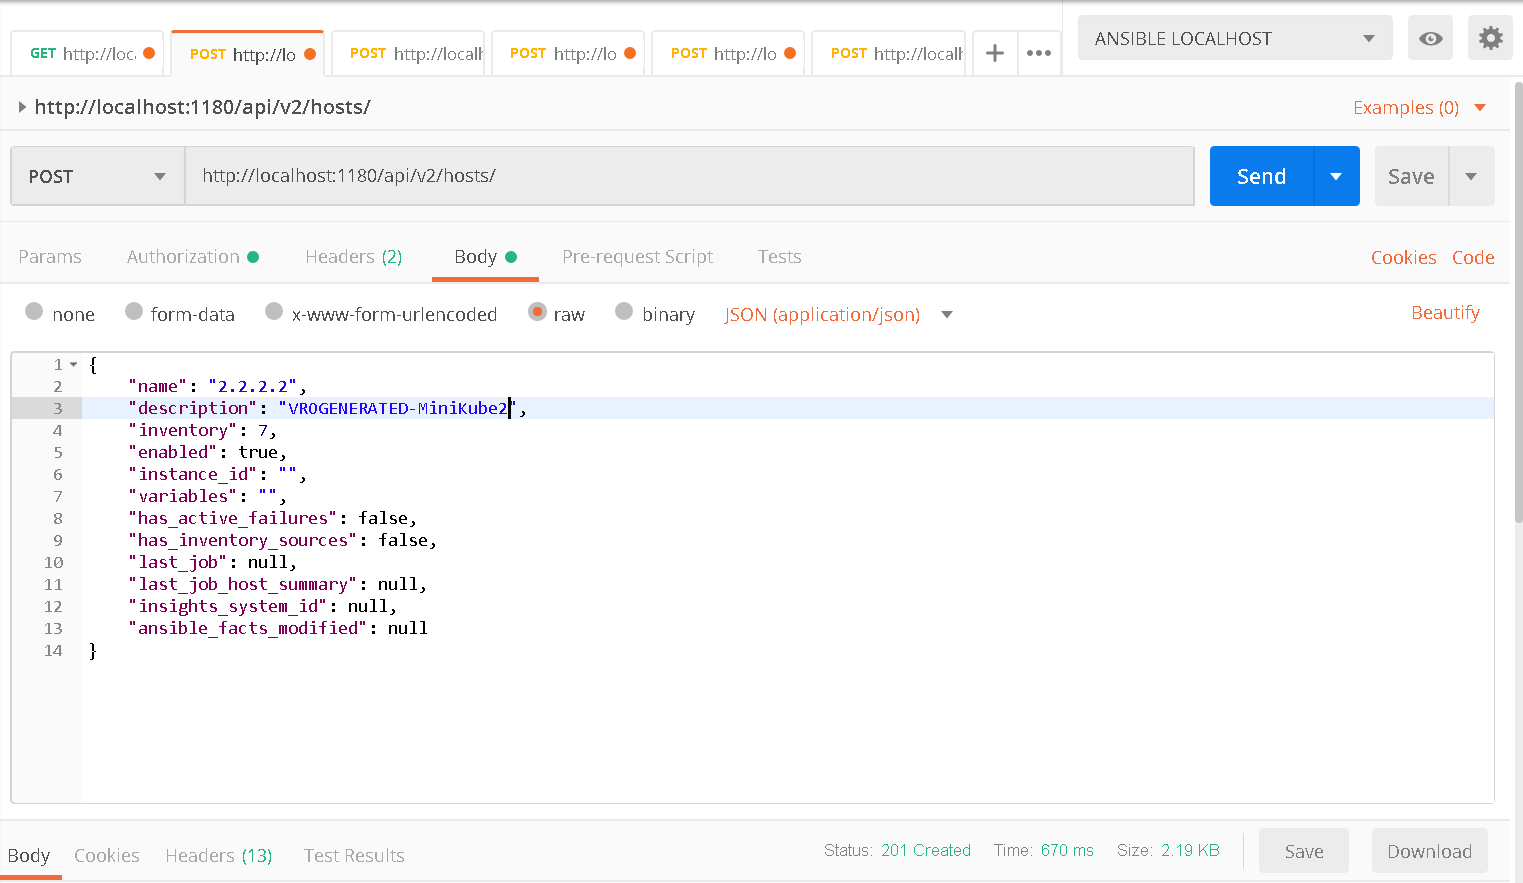The width and height of the screenshot is (1523, 883).
Task: Switch to the Authorization tab
Action: click(193, 257)
